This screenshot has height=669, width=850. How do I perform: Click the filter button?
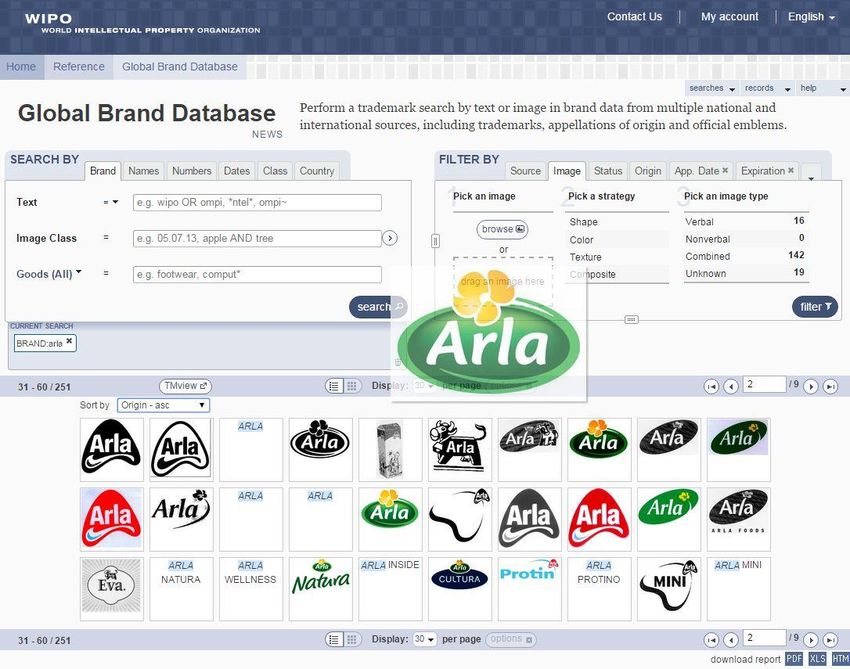point(815,307)
